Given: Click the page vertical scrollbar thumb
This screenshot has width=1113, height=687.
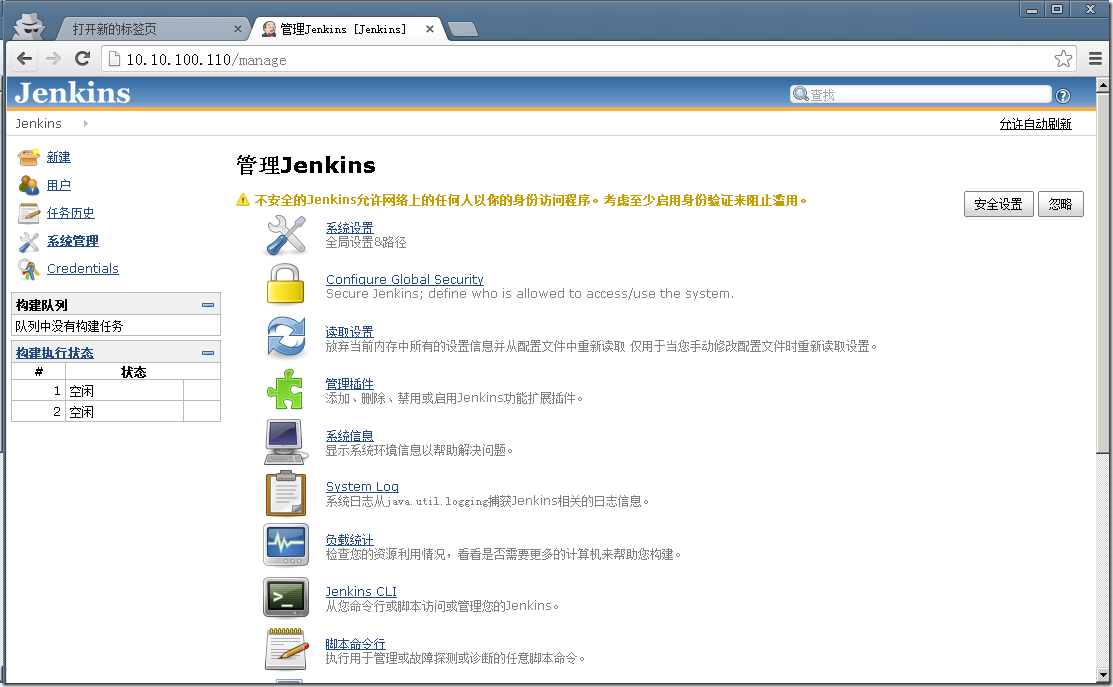Looking at the screenshot, I should (1102, 273).
